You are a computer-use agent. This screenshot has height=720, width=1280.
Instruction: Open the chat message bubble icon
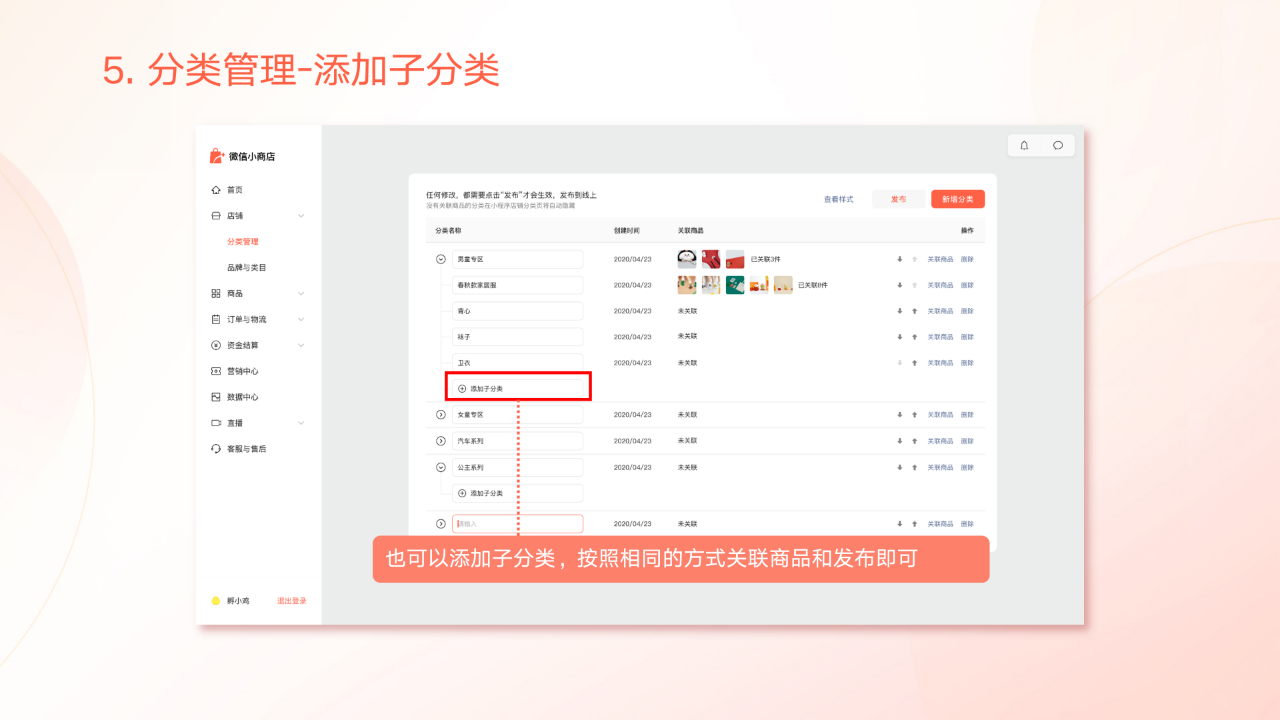(1058, 145)
